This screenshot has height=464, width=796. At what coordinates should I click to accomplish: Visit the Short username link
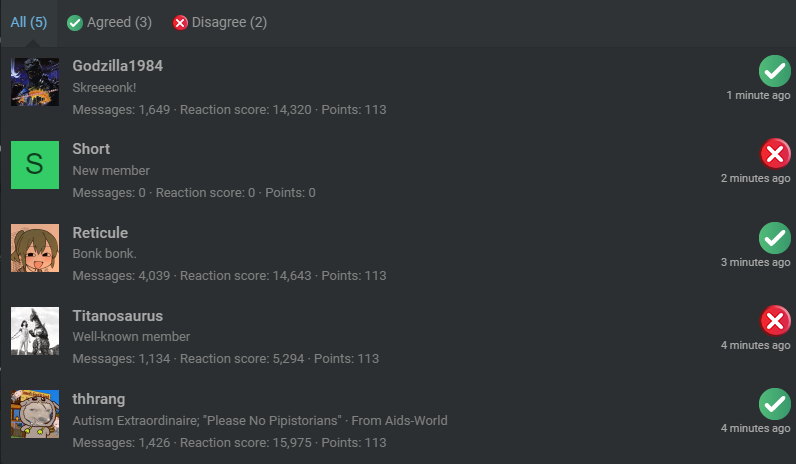click(91, 149)
